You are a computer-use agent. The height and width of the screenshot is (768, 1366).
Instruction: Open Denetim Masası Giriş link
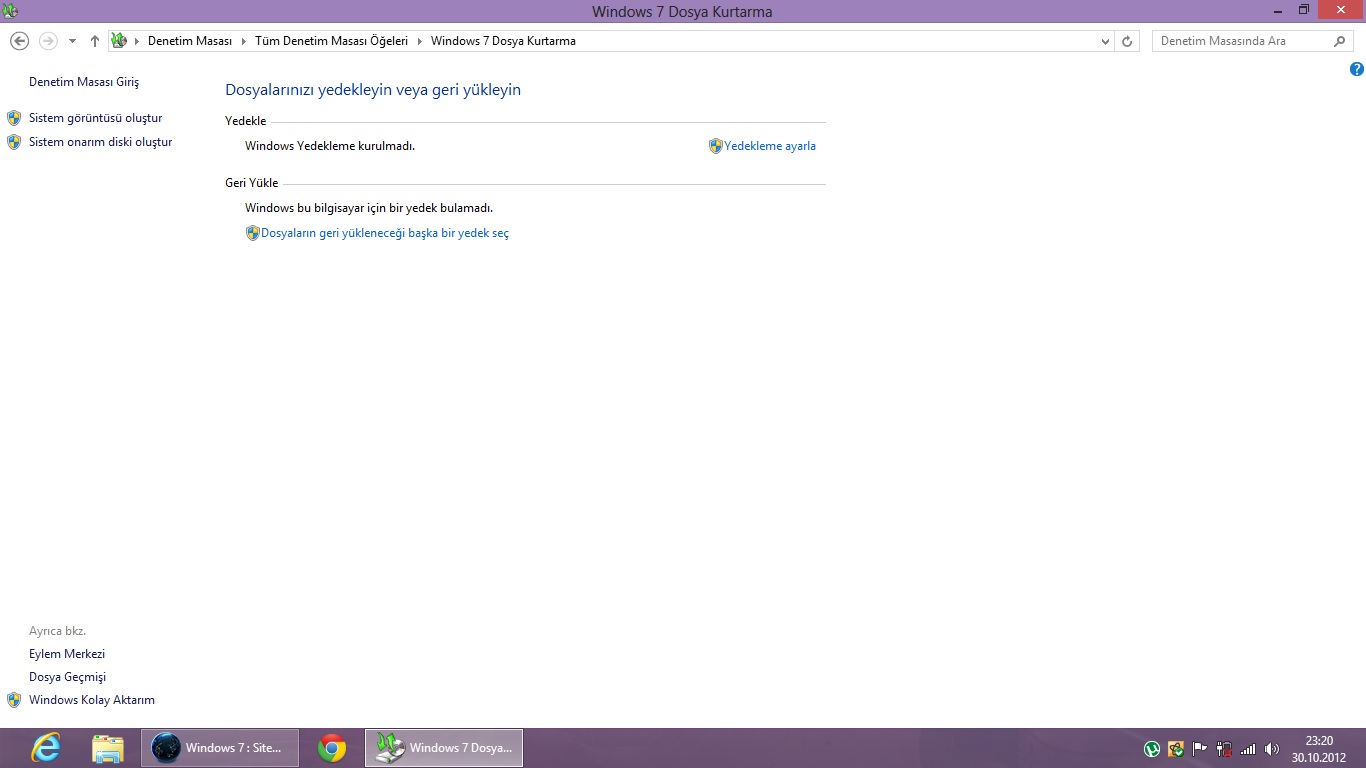pos(84,82)
